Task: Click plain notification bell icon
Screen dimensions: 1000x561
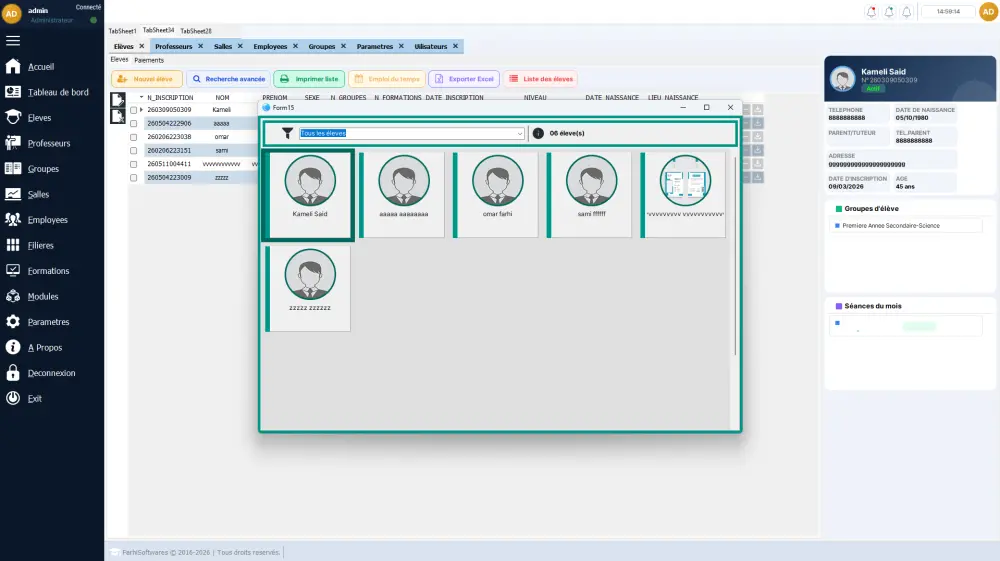Action: (x=906, y=11)
